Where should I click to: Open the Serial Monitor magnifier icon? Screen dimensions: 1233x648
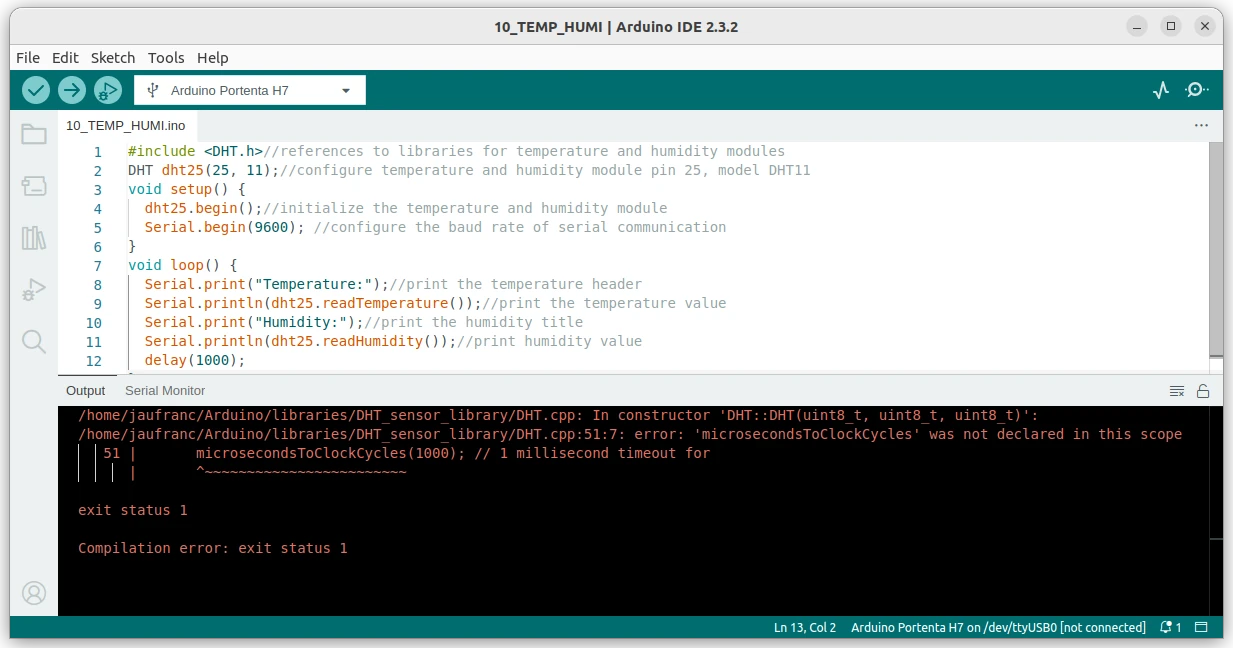tap(1197, 90)
